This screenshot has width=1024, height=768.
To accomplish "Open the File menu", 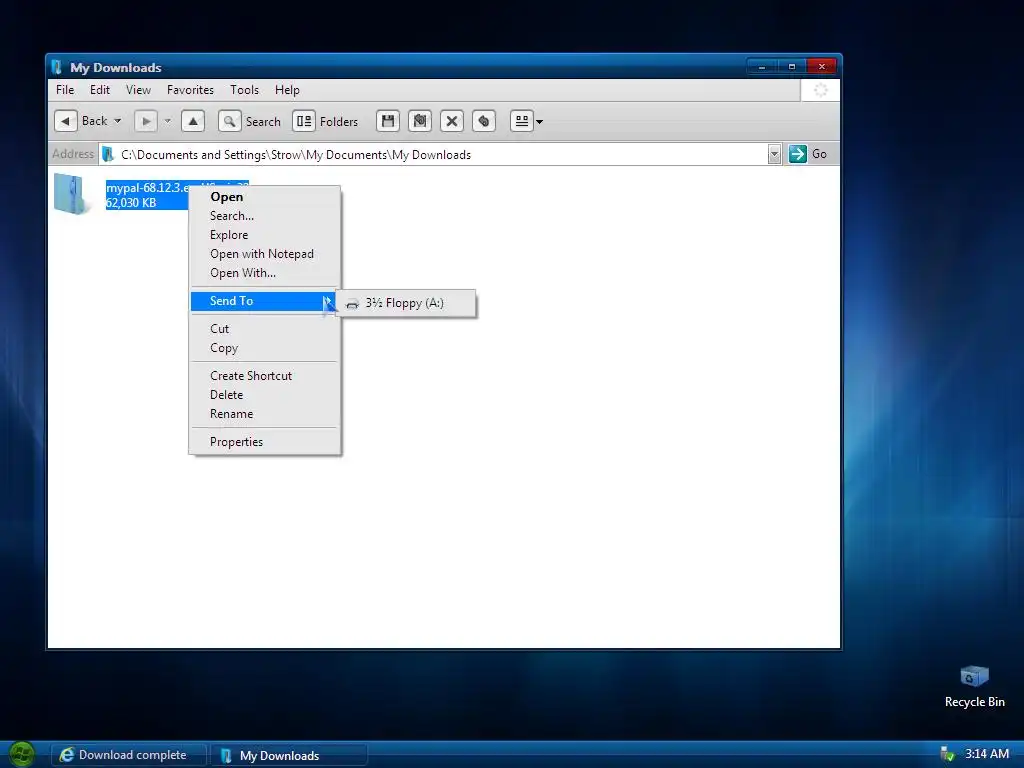I will coord(65,90).
